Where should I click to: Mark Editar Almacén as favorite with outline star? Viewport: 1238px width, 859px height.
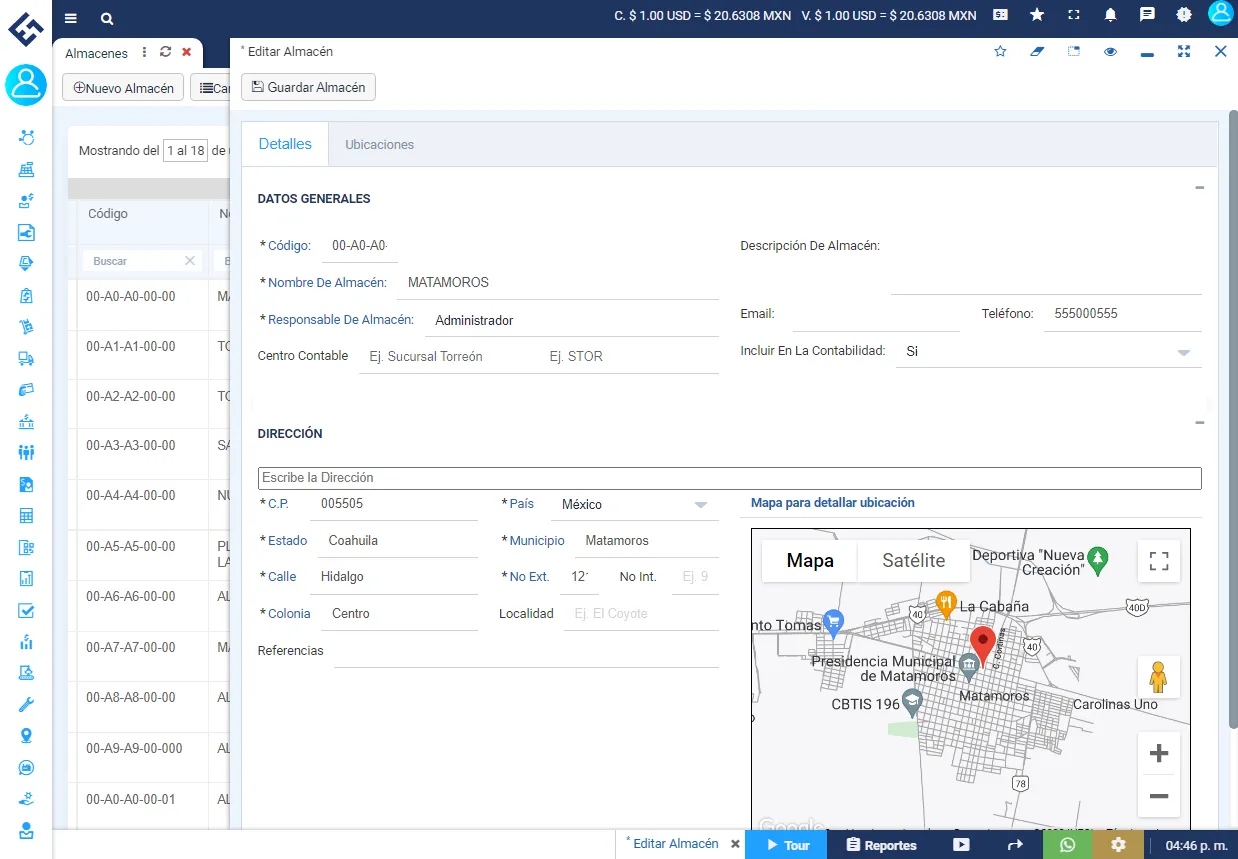pyautogui.click(x=1000, y=51)
